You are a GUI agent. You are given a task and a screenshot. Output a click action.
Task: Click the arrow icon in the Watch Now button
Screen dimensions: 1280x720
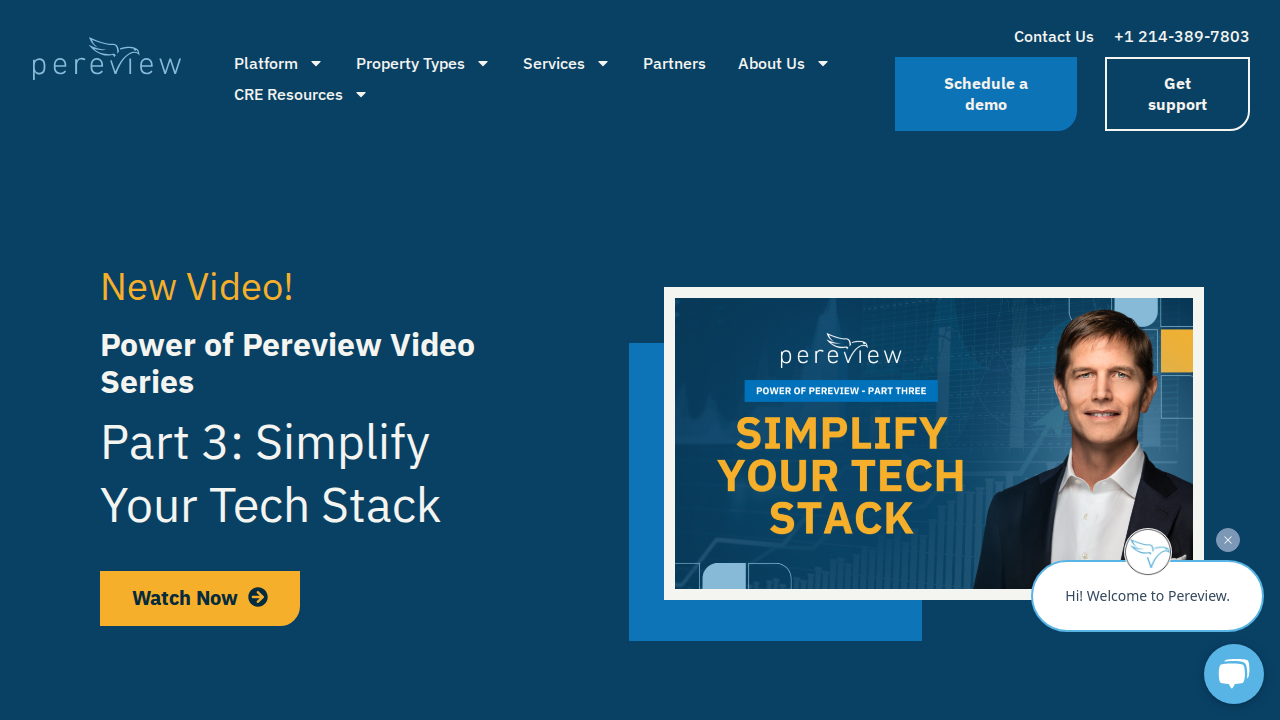258,597
